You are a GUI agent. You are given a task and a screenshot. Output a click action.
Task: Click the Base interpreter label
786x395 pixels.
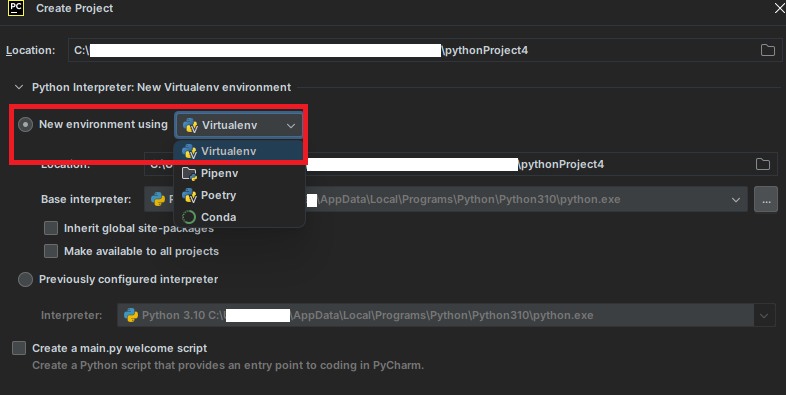(86, 200)
